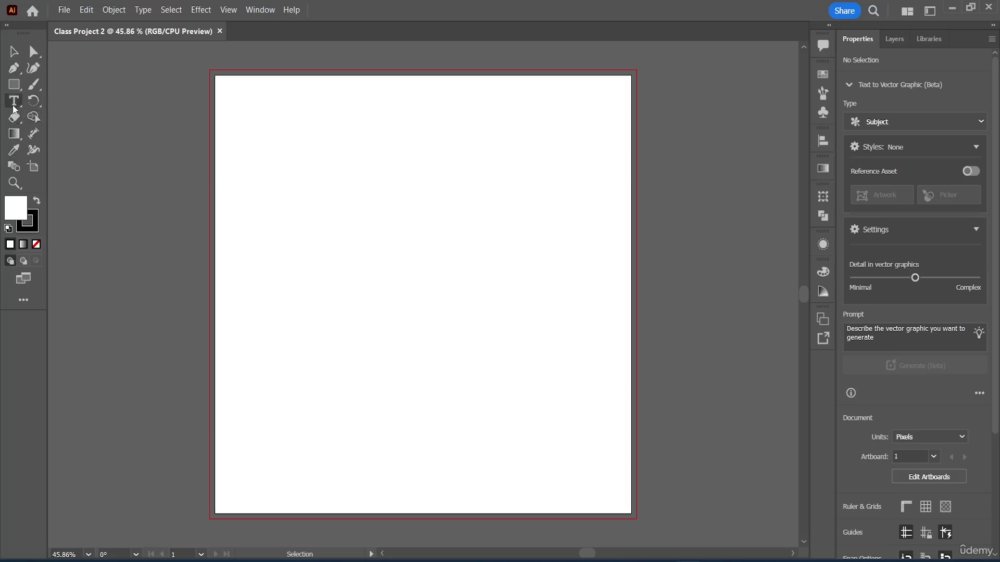Open the Comments panel icon
Viewport: 1000px width, 562px height.
click(823, 45)
